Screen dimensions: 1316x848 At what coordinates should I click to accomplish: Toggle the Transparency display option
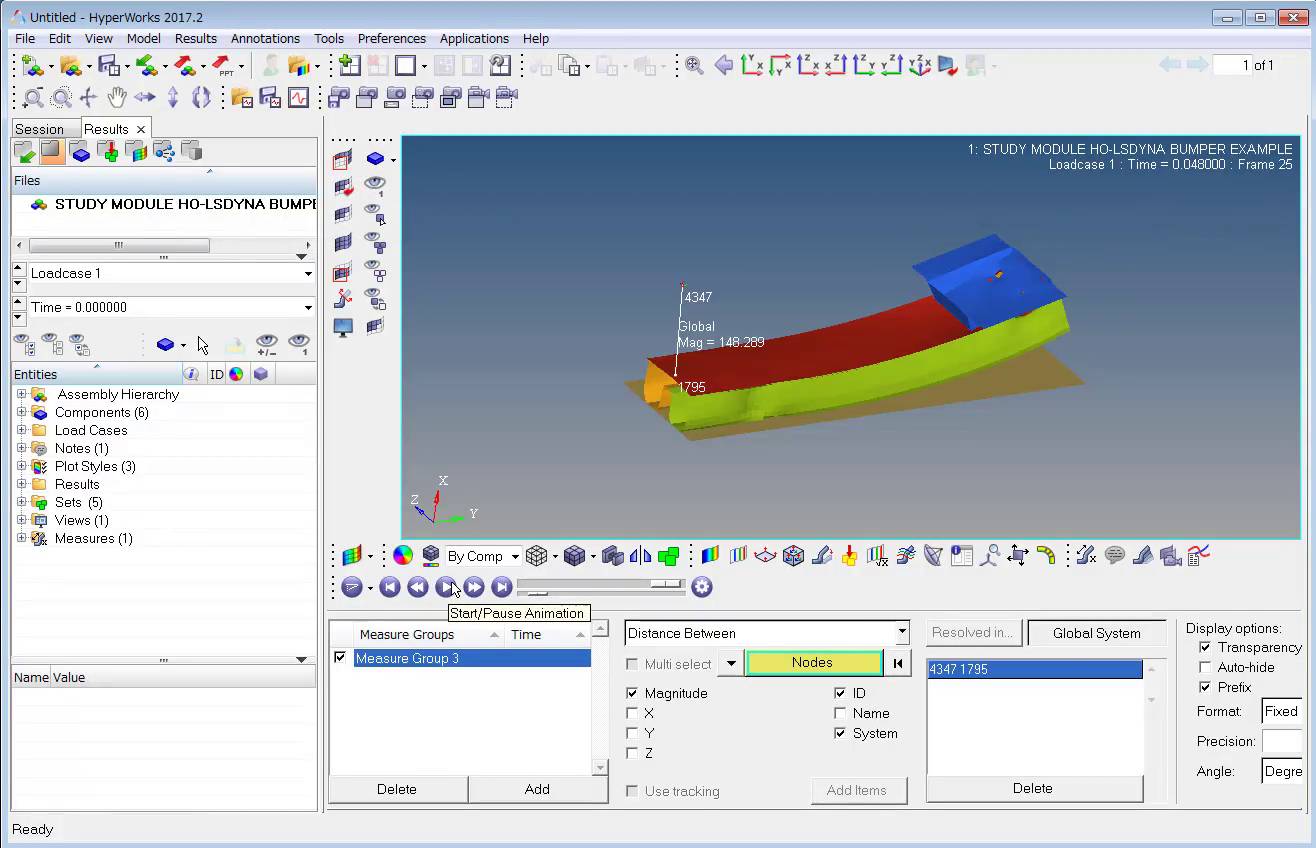click(x=1205, y=647)
